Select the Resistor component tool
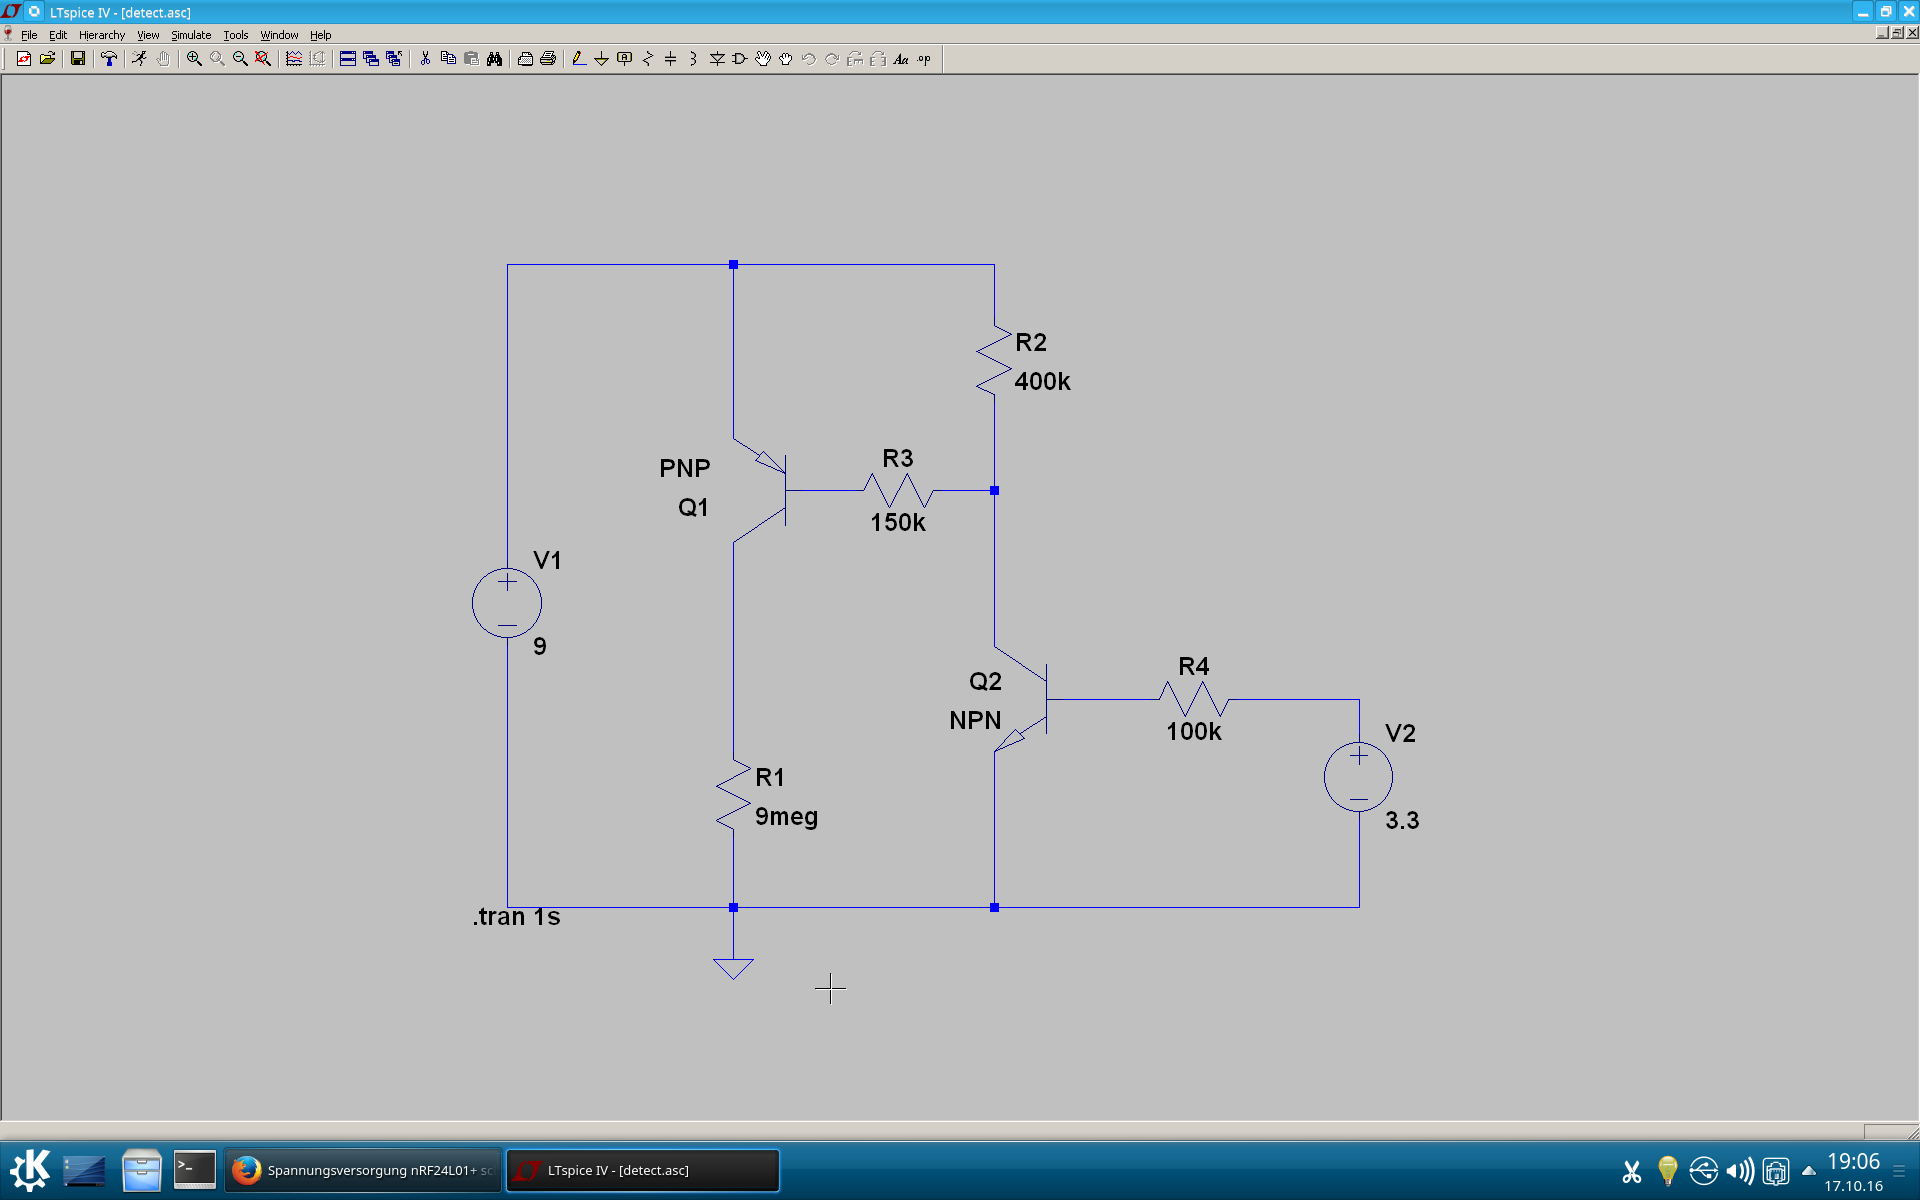1920x1200 pixels. coord(647,59)
